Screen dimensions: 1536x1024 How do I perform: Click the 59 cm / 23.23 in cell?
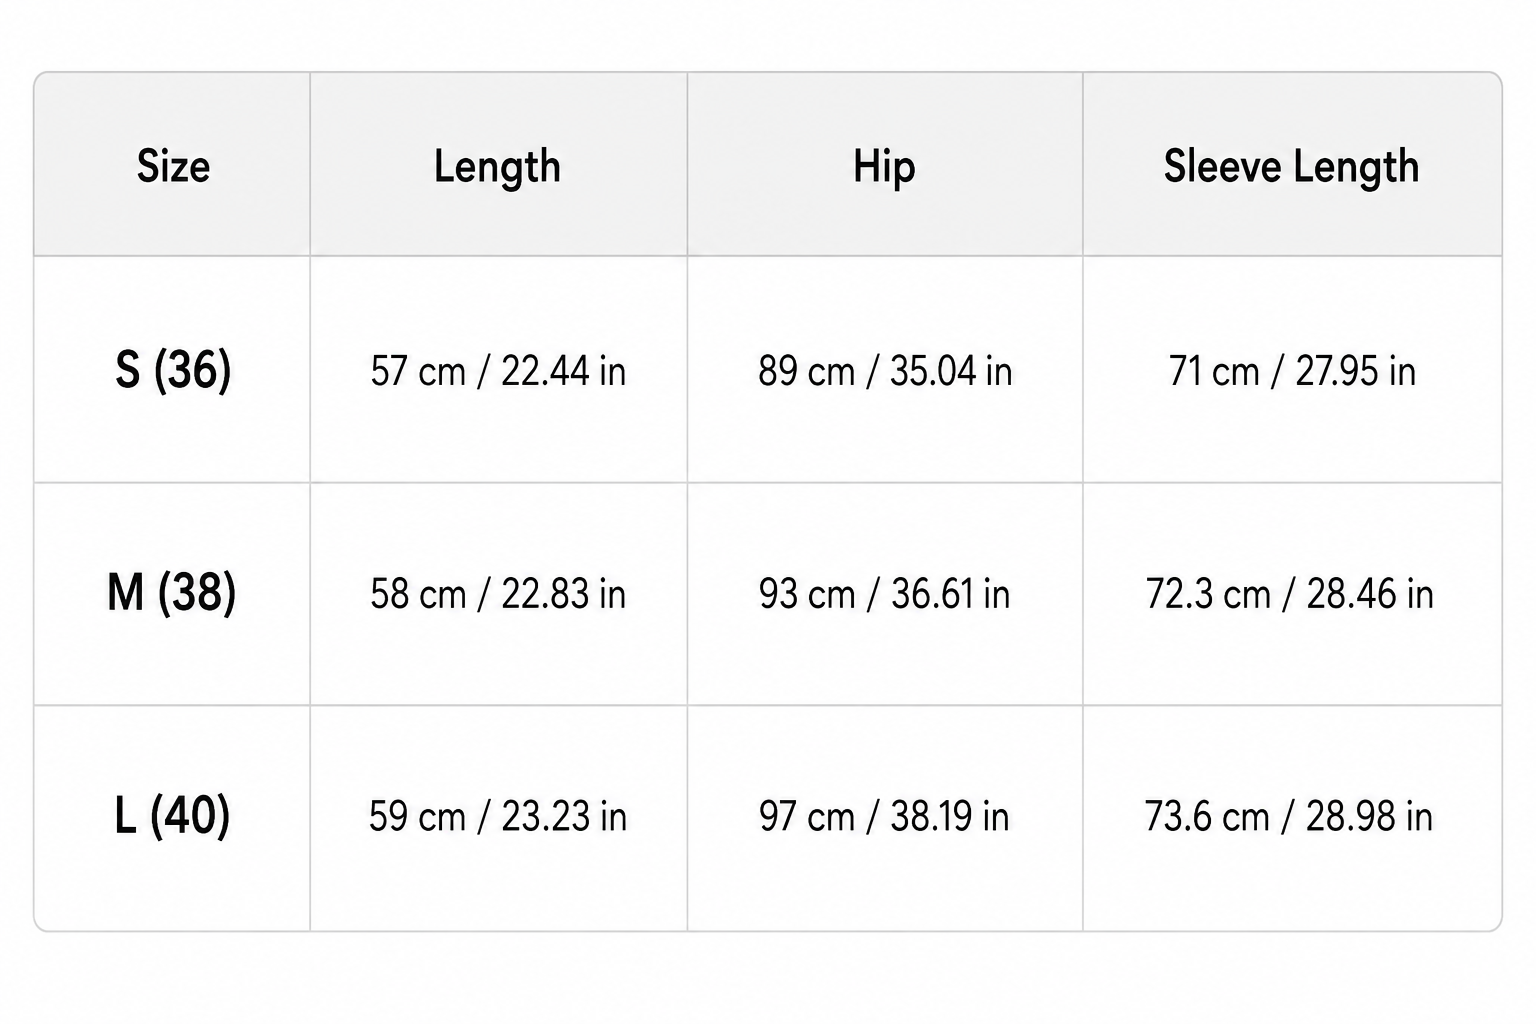[x=498, y=817]
